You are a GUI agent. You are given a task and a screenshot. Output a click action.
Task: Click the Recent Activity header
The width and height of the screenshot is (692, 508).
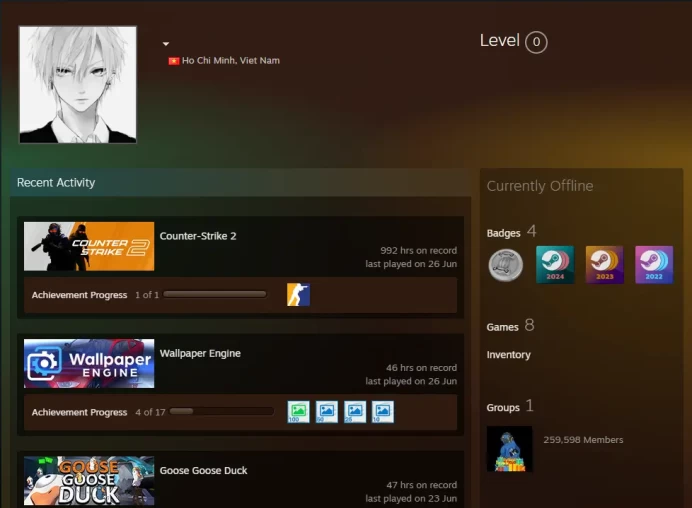click(56, 183)
